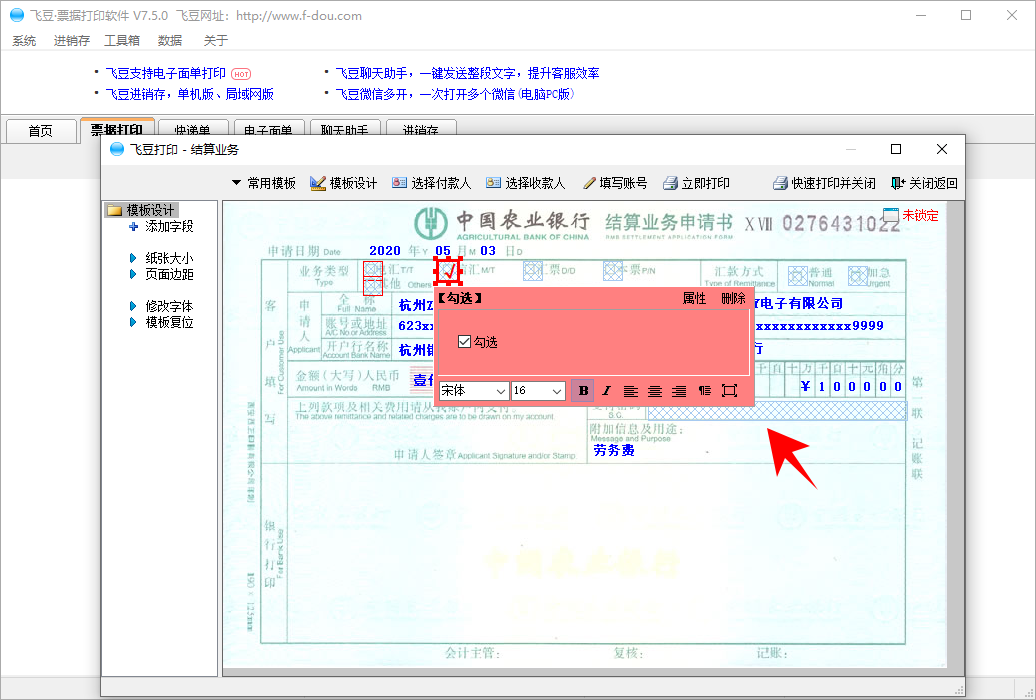Click the paragraph spacing icon in popup
This screenshot has height=700, width=1036.
(x=704, y=391)
